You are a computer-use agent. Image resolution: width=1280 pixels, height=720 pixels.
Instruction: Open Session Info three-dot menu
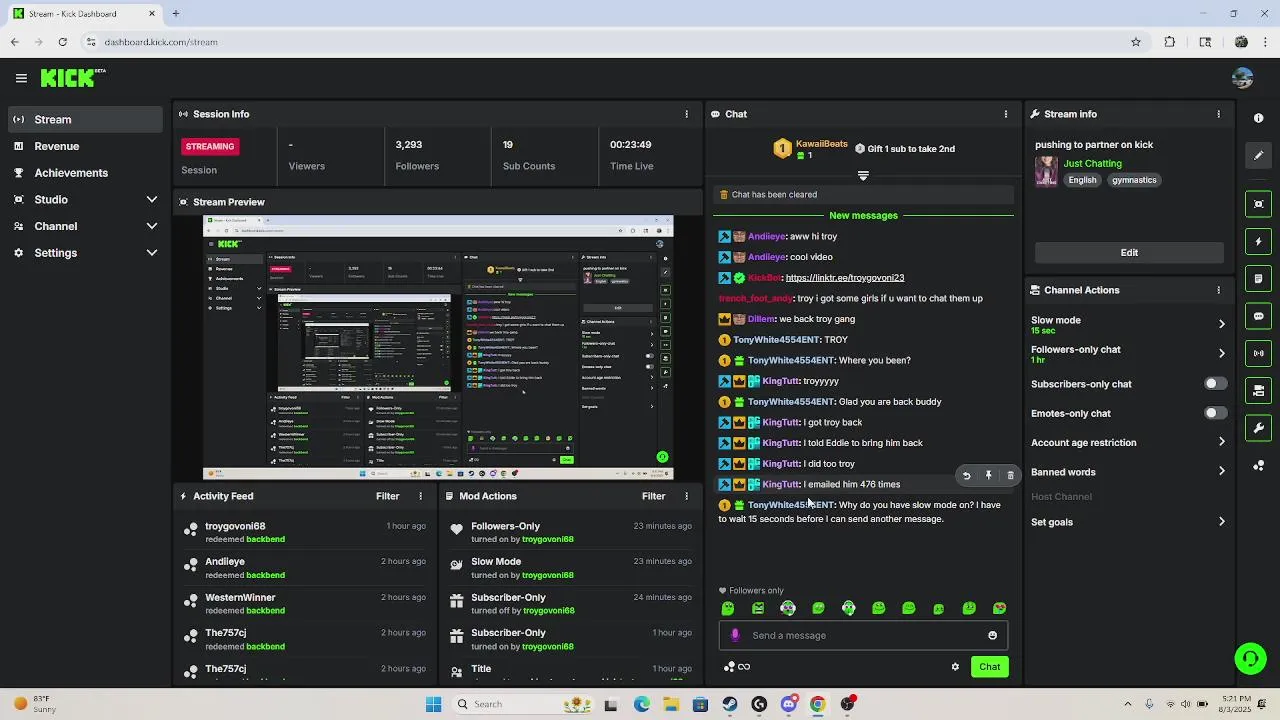pyautogui.click(x=686, y=114)
